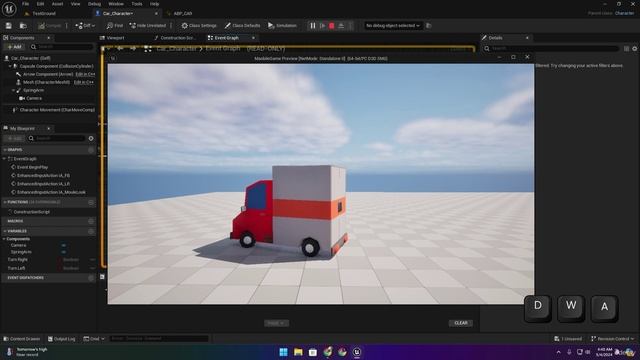640x360 pixels.
Task: Open the Debug menu
Action: point(94,4)
